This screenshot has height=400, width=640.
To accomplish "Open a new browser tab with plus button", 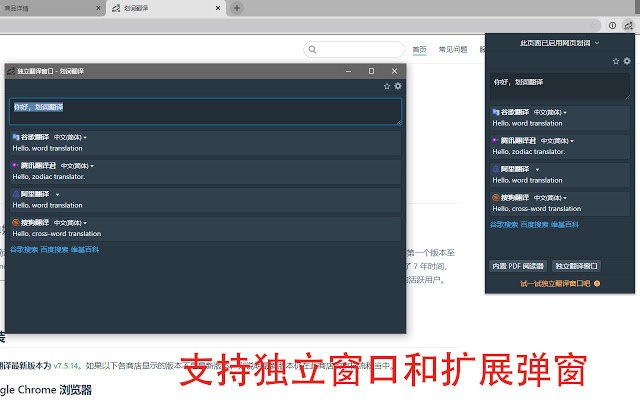I will pos(237,8).
